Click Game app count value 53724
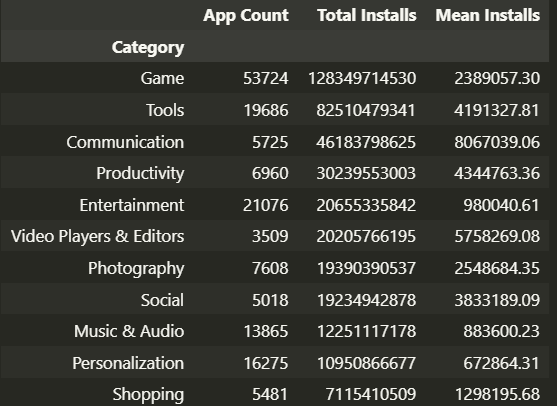Viewport: 557px width, 406px height. (x=266, y=79)
